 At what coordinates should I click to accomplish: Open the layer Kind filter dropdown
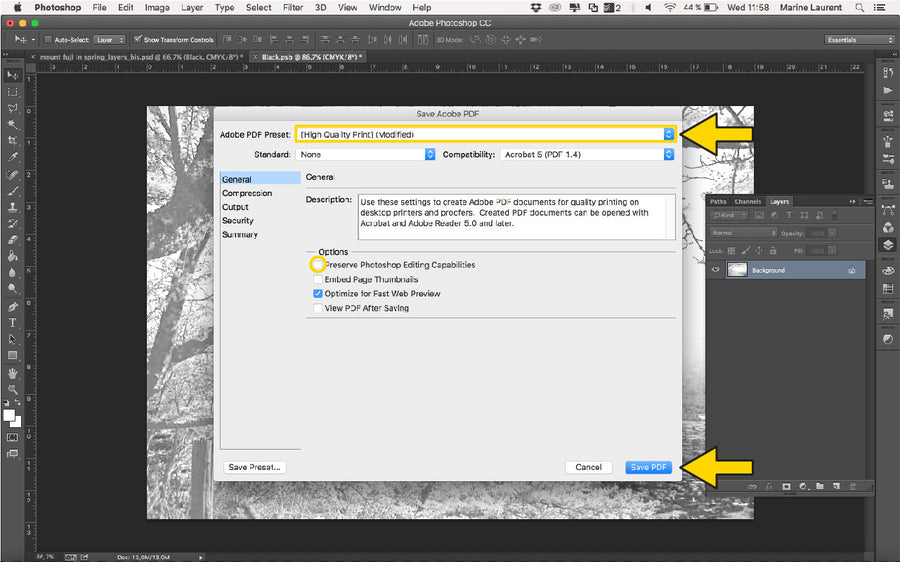click(729, 215)
